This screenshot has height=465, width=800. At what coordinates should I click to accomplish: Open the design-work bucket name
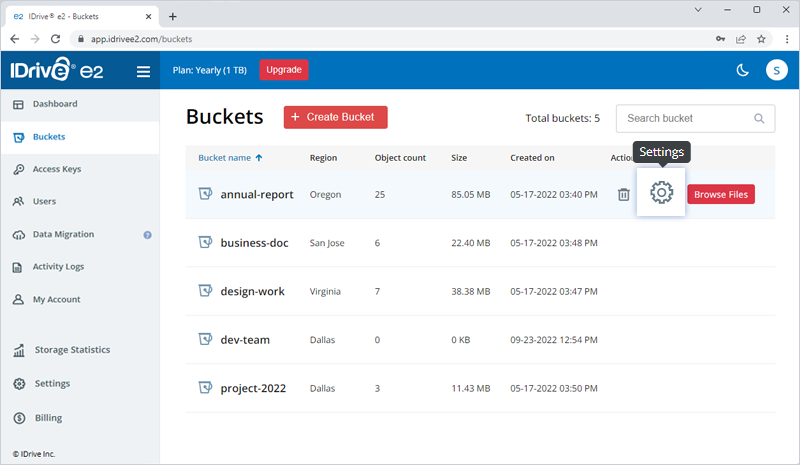click(253, 291)
